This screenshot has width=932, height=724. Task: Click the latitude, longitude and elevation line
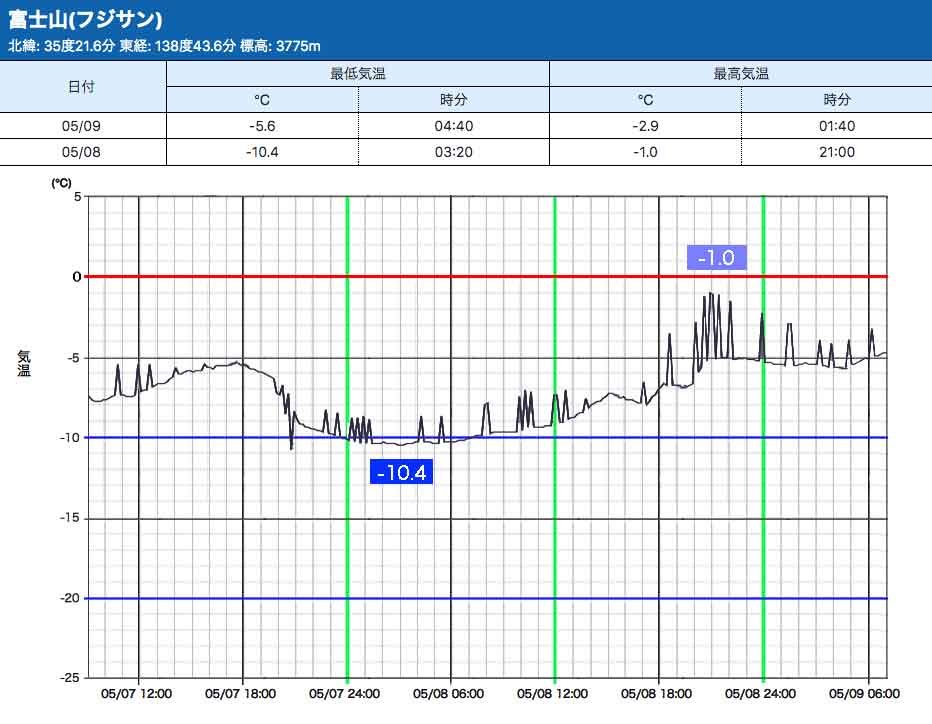click(x=164, y=46)
